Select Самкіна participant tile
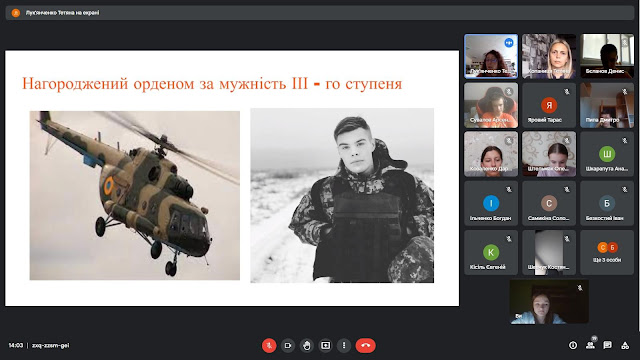Screen dimensions: 640x360 click(x=549, y=203)
